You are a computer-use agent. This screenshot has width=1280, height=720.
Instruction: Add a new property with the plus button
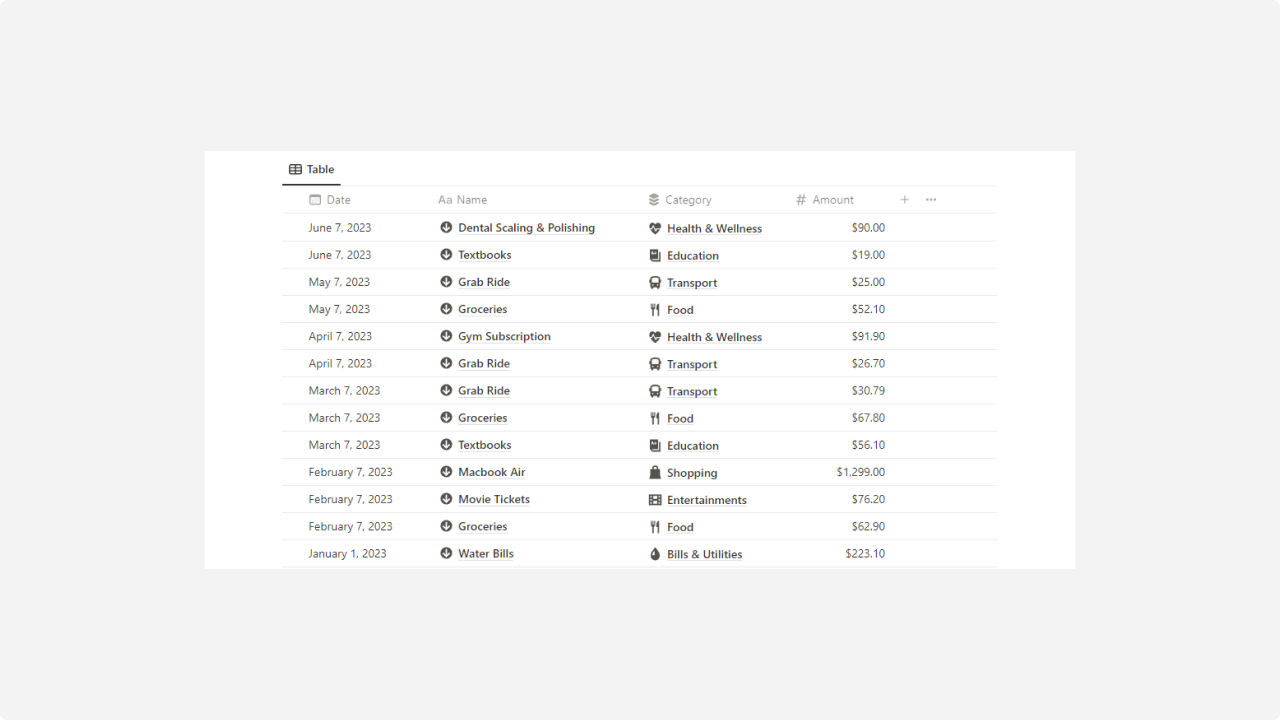pyautogui.click(x=904, y=200)
